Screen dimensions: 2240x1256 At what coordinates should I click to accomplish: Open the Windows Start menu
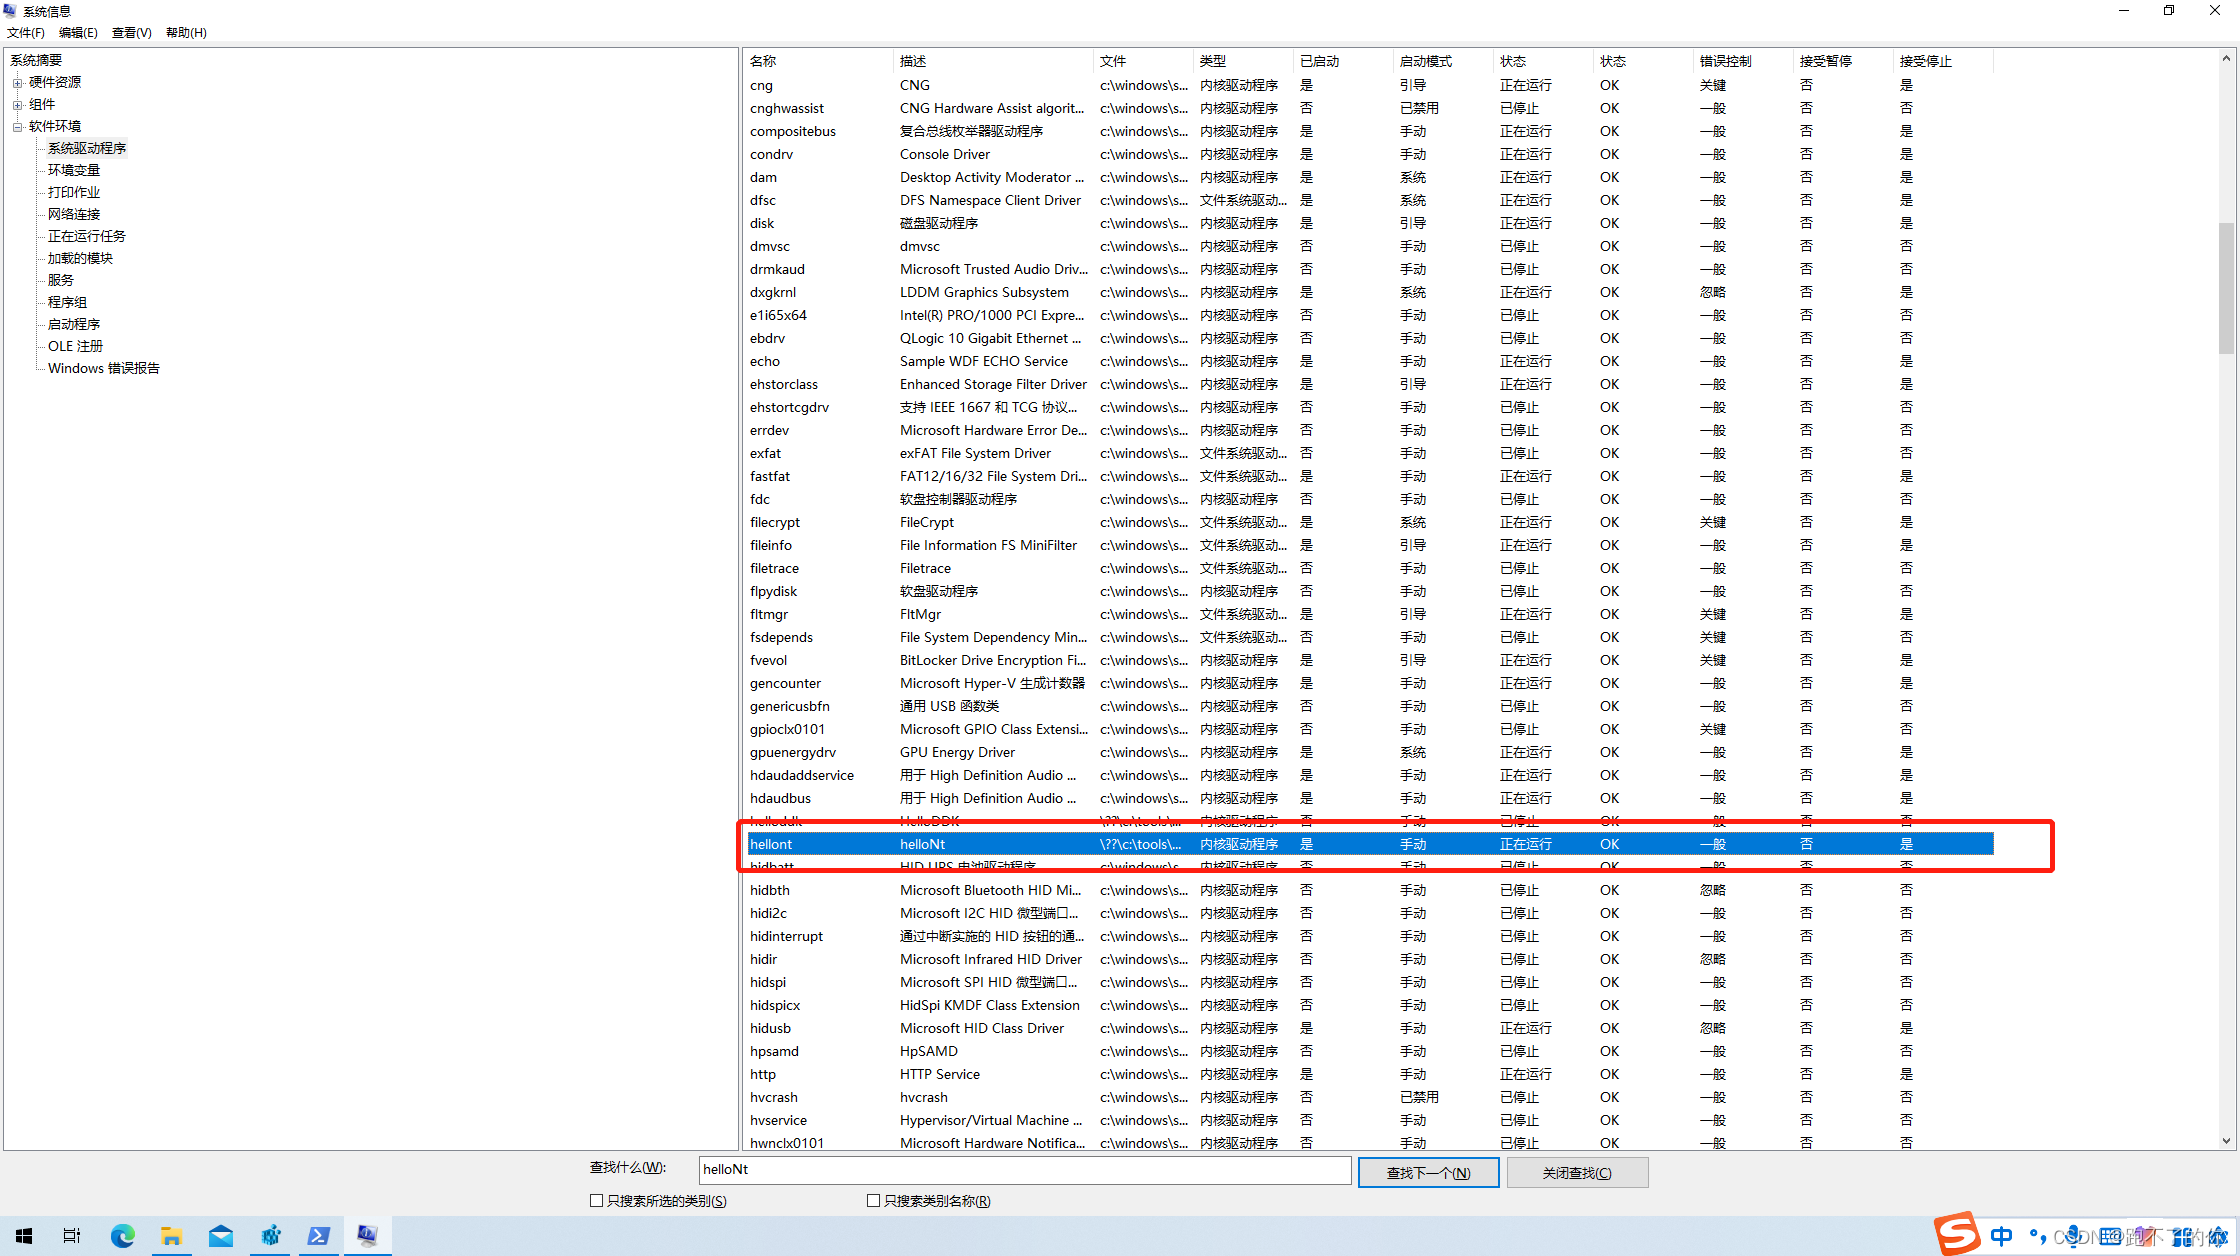click(x=24, y=1236)
